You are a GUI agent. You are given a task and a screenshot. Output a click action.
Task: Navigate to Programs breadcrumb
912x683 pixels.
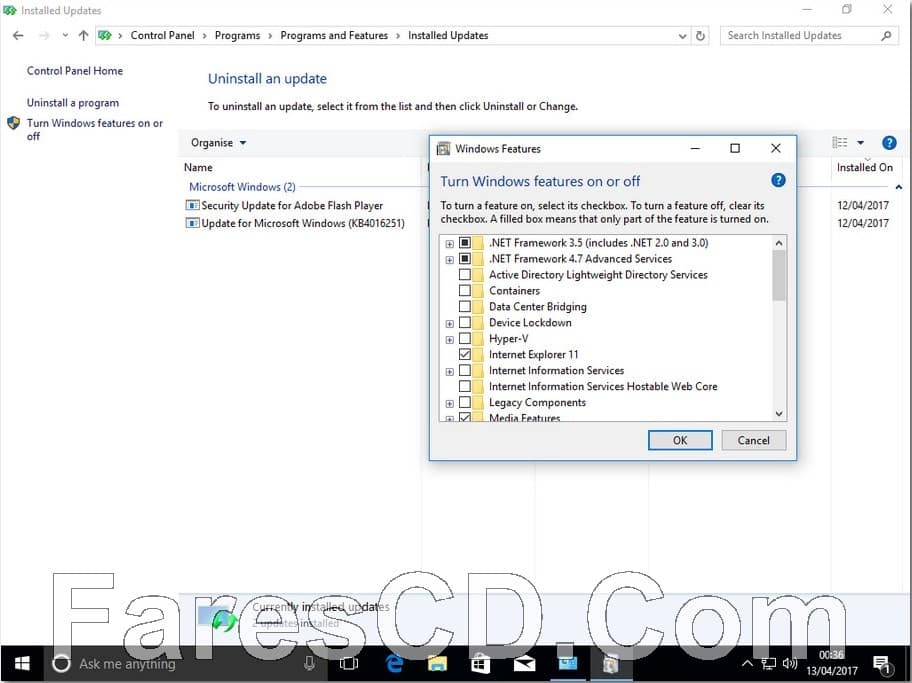[237, 35]
